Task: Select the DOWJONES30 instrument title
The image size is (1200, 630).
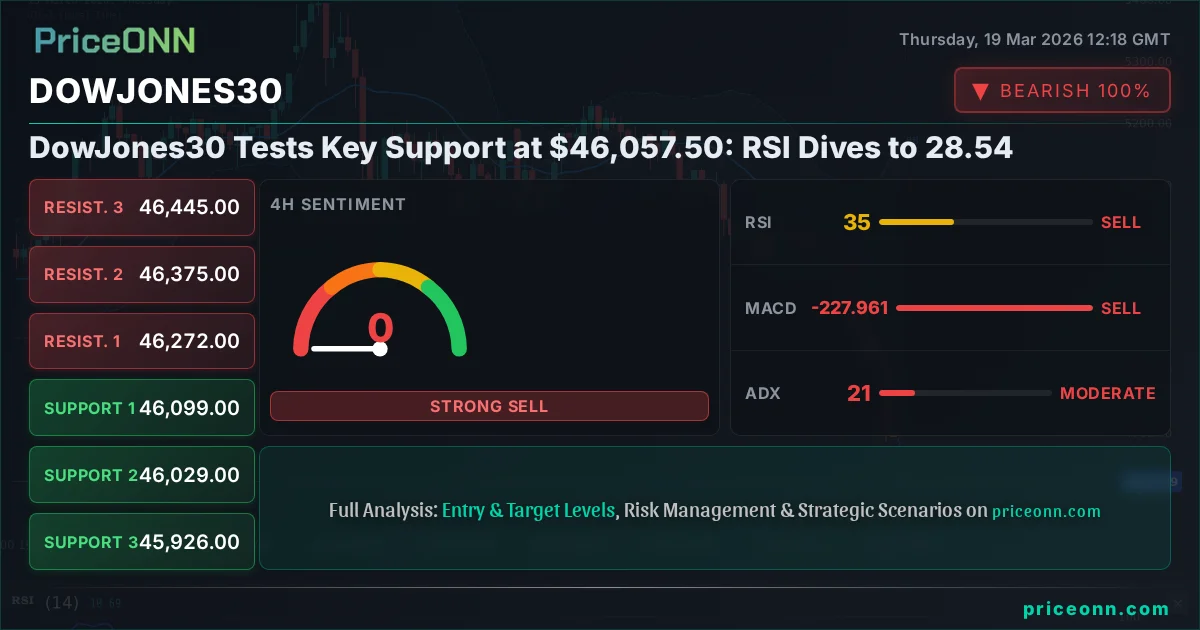Action: [155, 91]
